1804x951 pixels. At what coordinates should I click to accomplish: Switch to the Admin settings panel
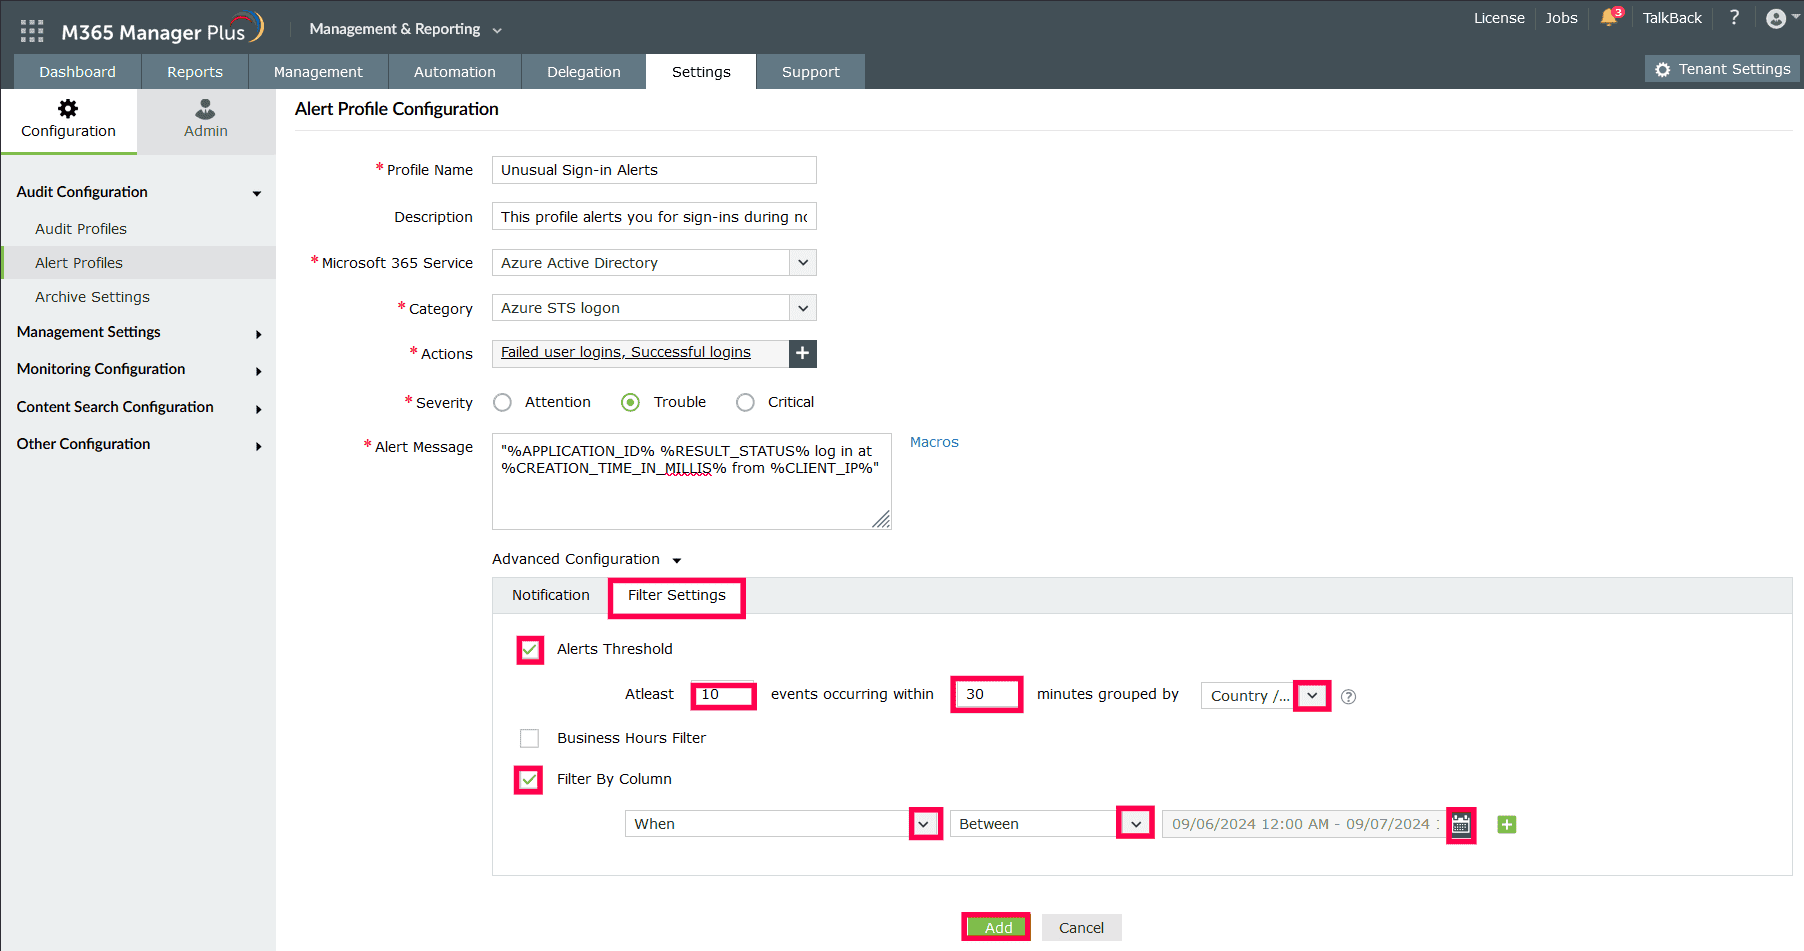[205, 120]
